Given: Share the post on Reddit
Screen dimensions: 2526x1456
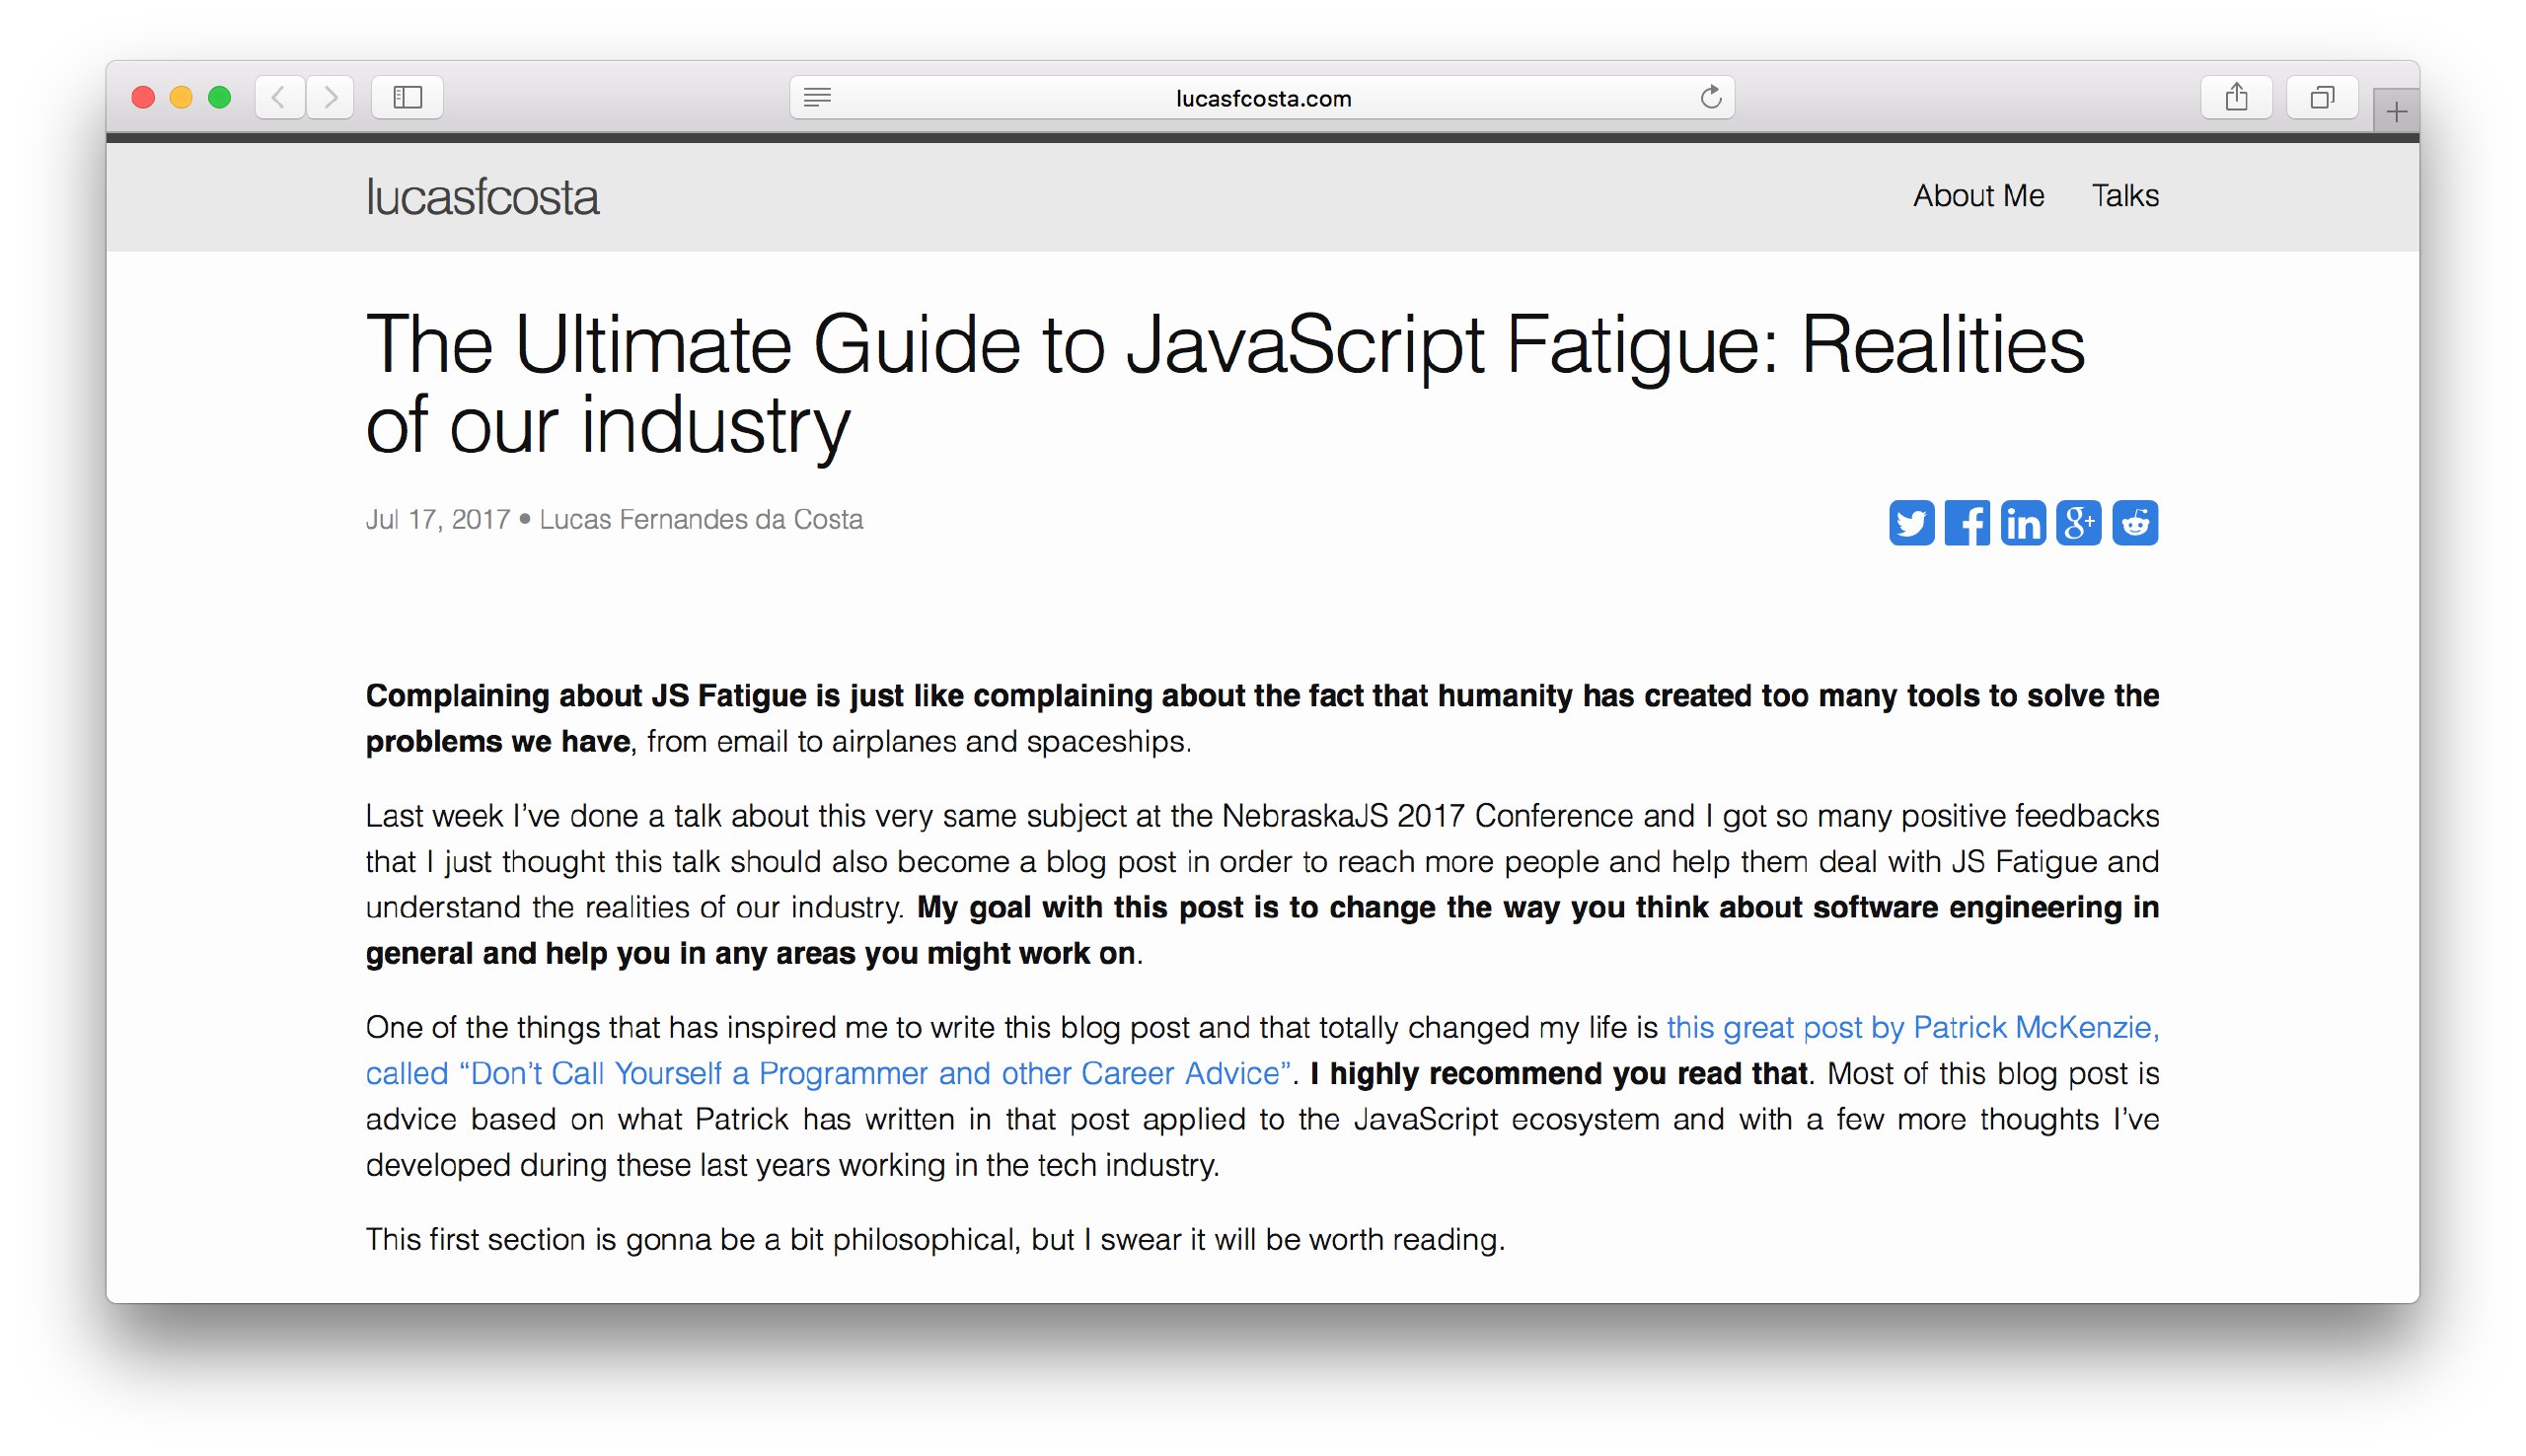Looking at the screenshot, I should (2135, 523).
